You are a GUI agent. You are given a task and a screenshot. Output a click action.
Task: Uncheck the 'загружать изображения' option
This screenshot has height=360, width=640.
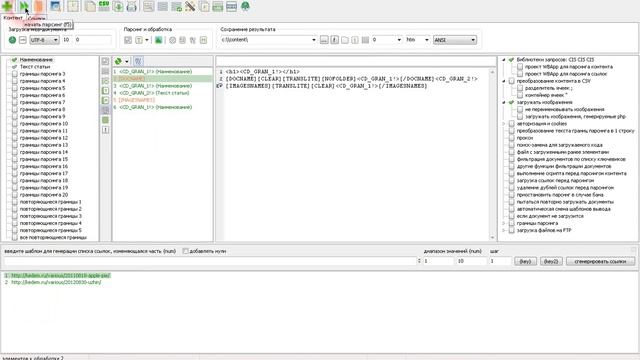coord(511,102)
